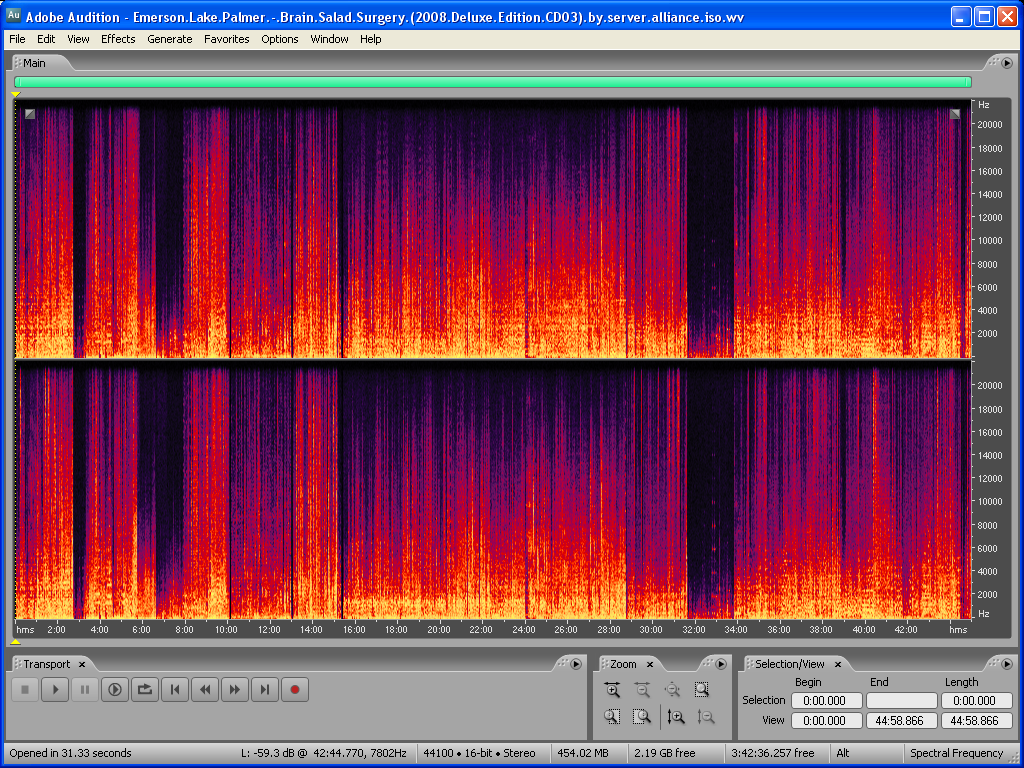Close the Transport panel tab

coord(82,664)
